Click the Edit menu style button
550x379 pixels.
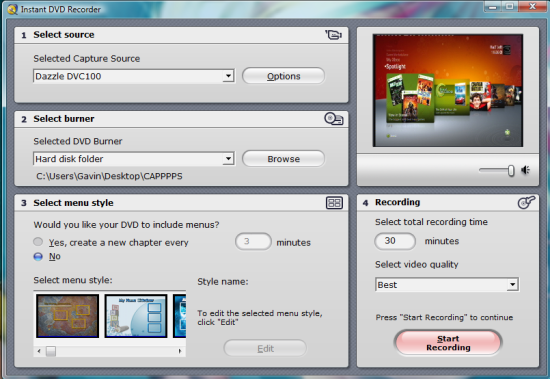point(265,348)
